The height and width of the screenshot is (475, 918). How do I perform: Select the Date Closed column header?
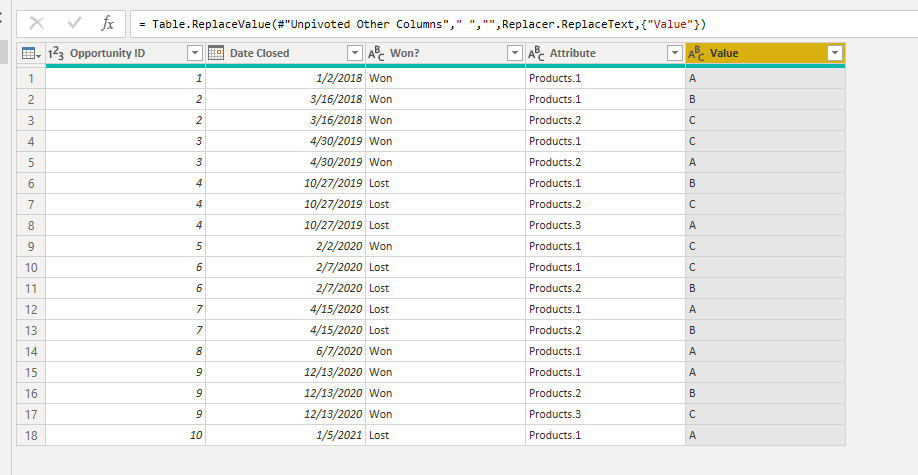[286, 53]
